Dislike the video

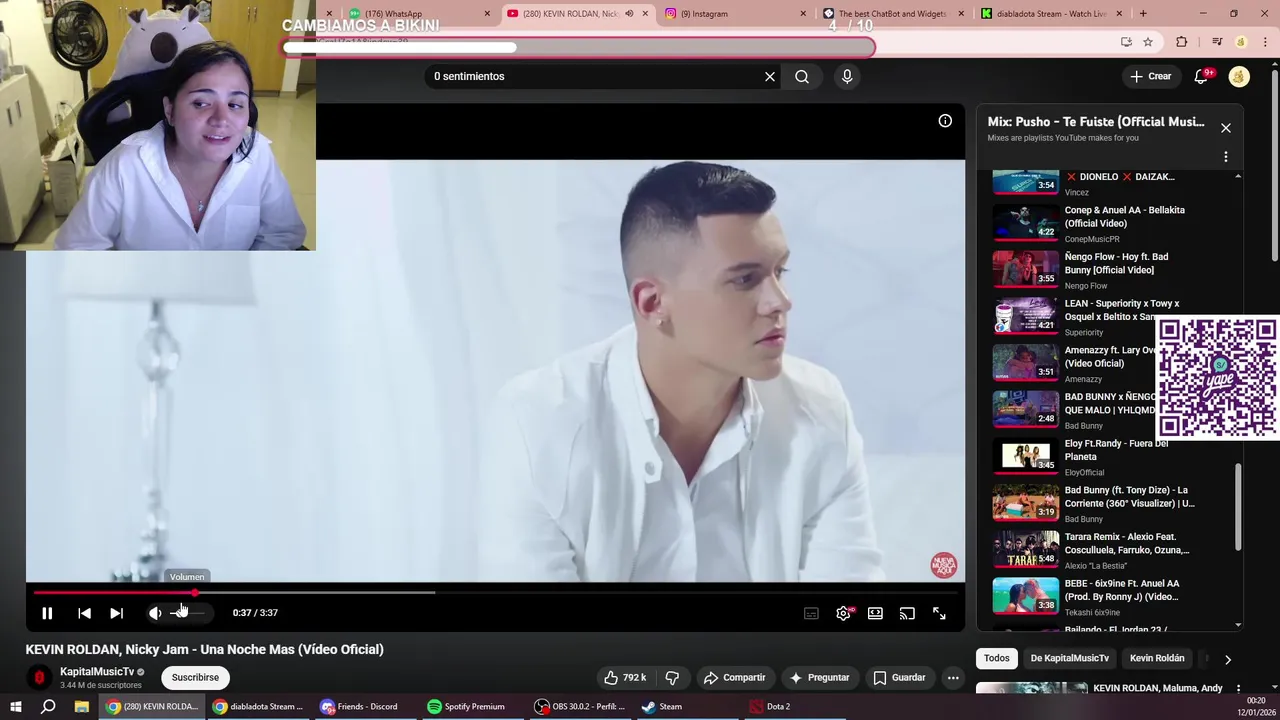pos(672,678)
